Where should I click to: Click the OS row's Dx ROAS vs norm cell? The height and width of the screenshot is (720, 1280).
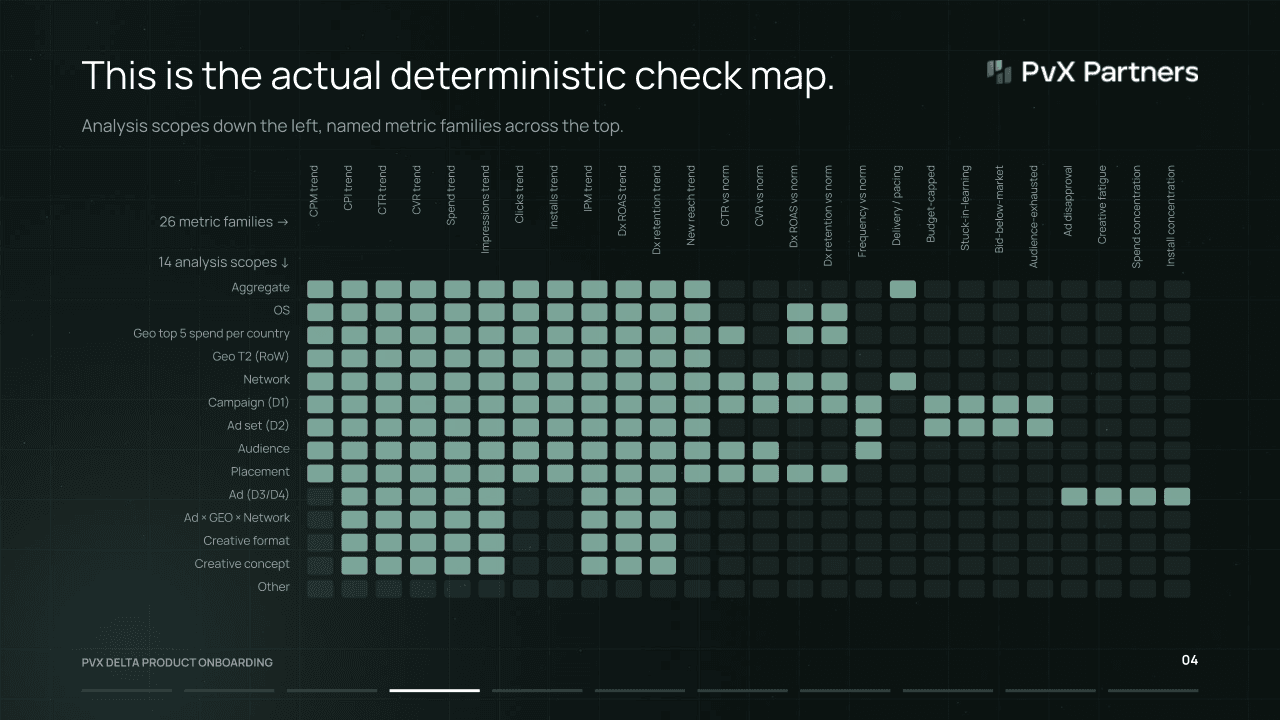click(x=800, y=312)
